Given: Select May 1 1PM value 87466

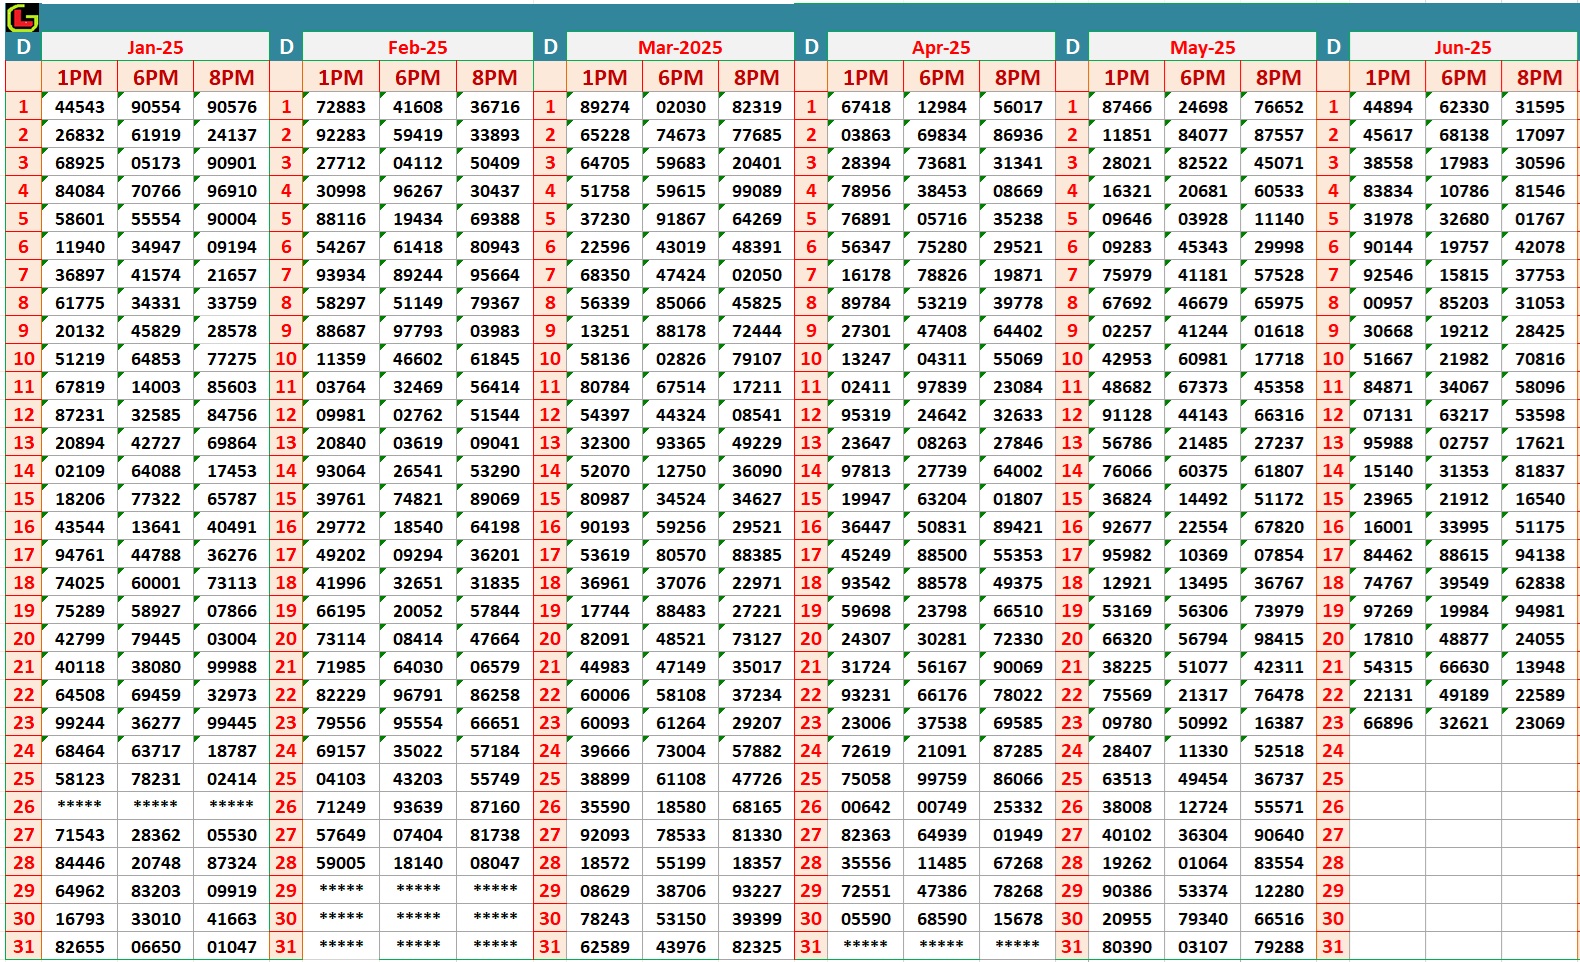Looking at the screenshot, I should [x=1127, y=106].
